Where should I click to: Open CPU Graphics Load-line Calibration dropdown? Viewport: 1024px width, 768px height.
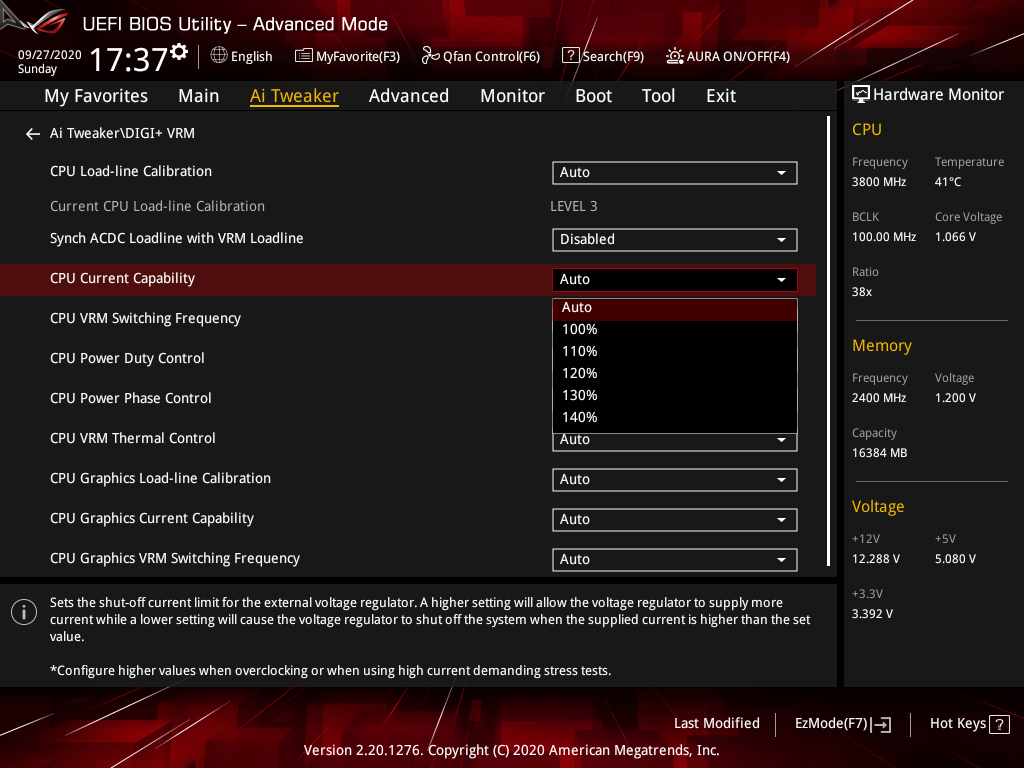coord(675,480)
